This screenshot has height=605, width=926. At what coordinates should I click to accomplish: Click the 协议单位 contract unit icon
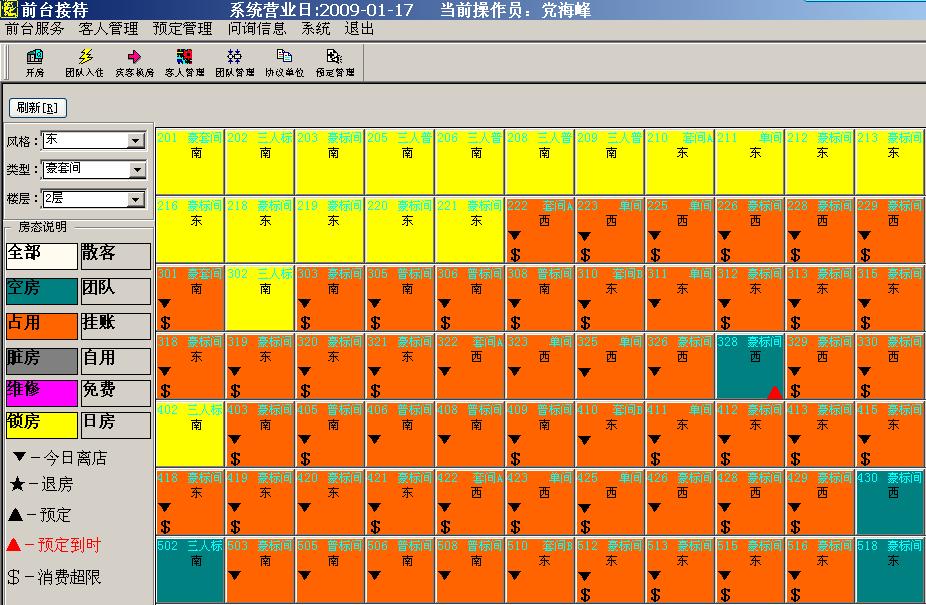click(284, 62)
